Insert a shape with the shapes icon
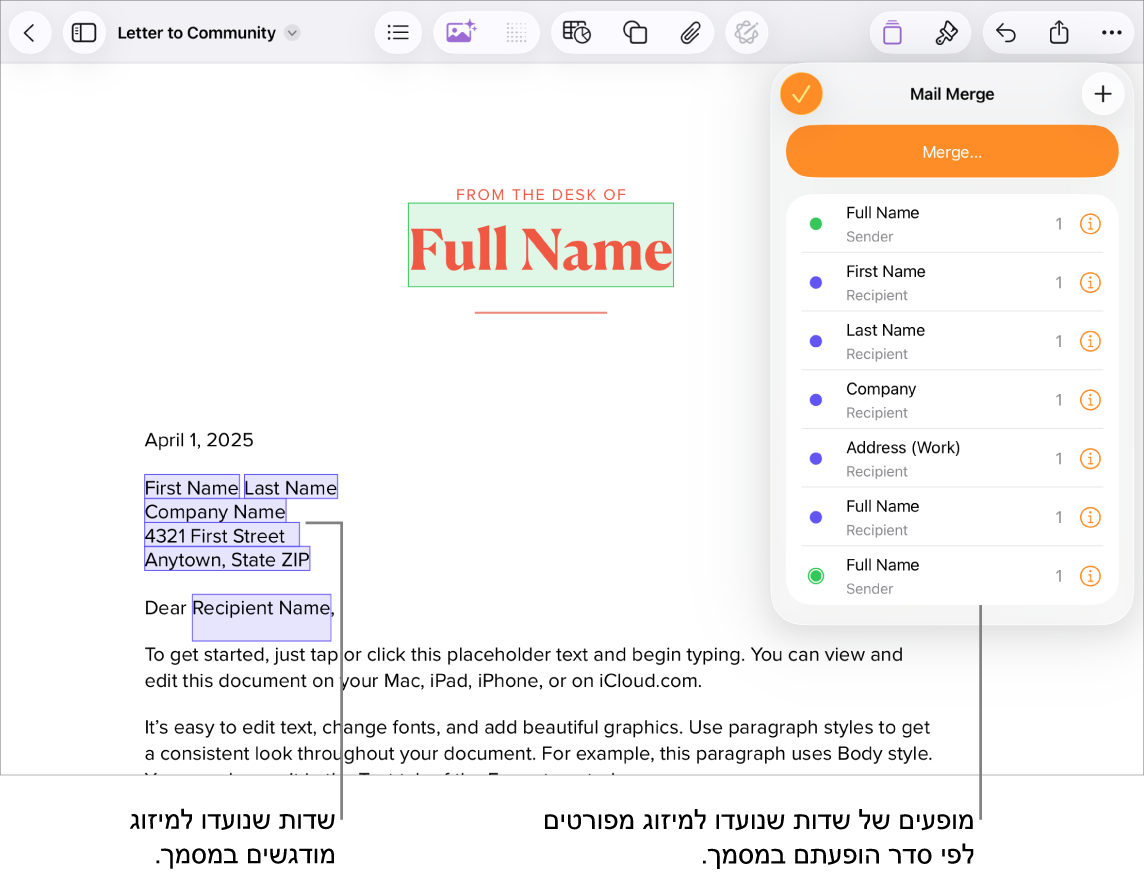This screenshot has height=888, width=1144. coord(635,32)
